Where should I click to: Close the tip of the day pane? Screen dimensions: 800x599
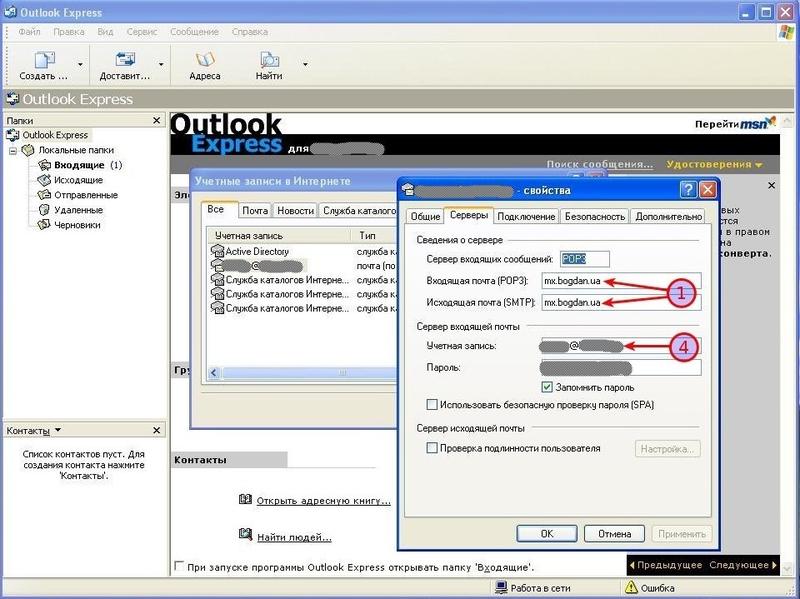click(771, 186)
